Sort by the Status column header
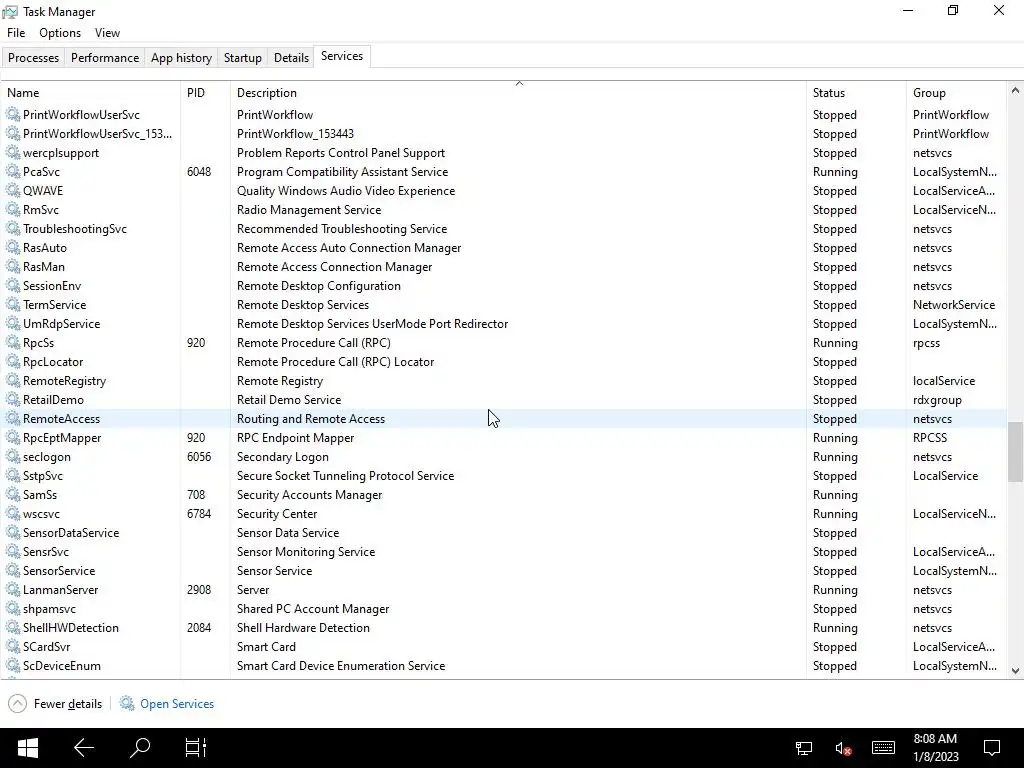 click(x=856, y=93)
